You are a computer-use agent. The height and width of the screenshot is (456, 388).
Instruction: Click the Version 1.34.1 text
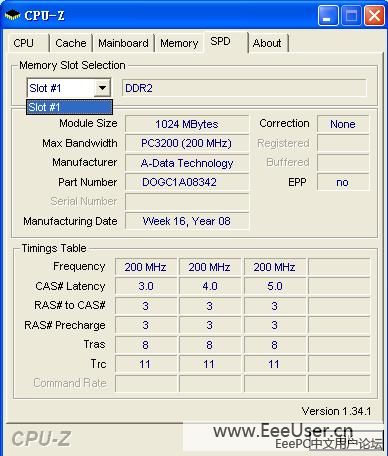click(336, 411)
